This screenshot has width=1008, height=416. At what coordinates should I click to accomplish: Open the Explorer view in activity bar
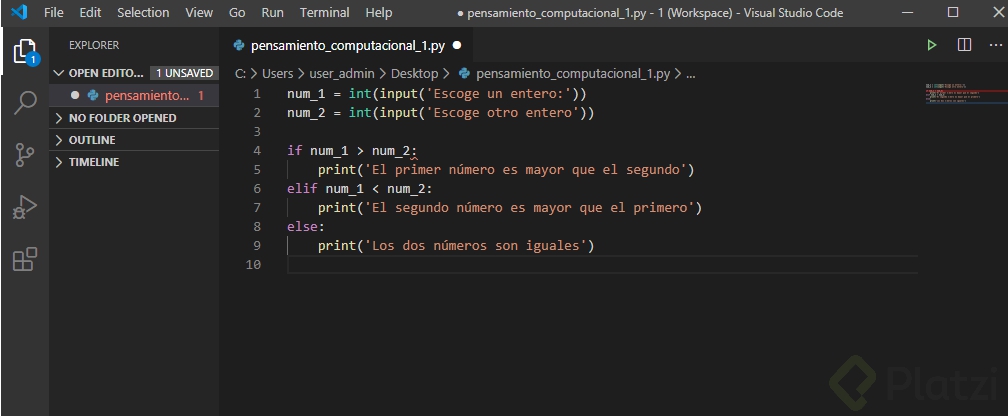[x=25, y=52]
